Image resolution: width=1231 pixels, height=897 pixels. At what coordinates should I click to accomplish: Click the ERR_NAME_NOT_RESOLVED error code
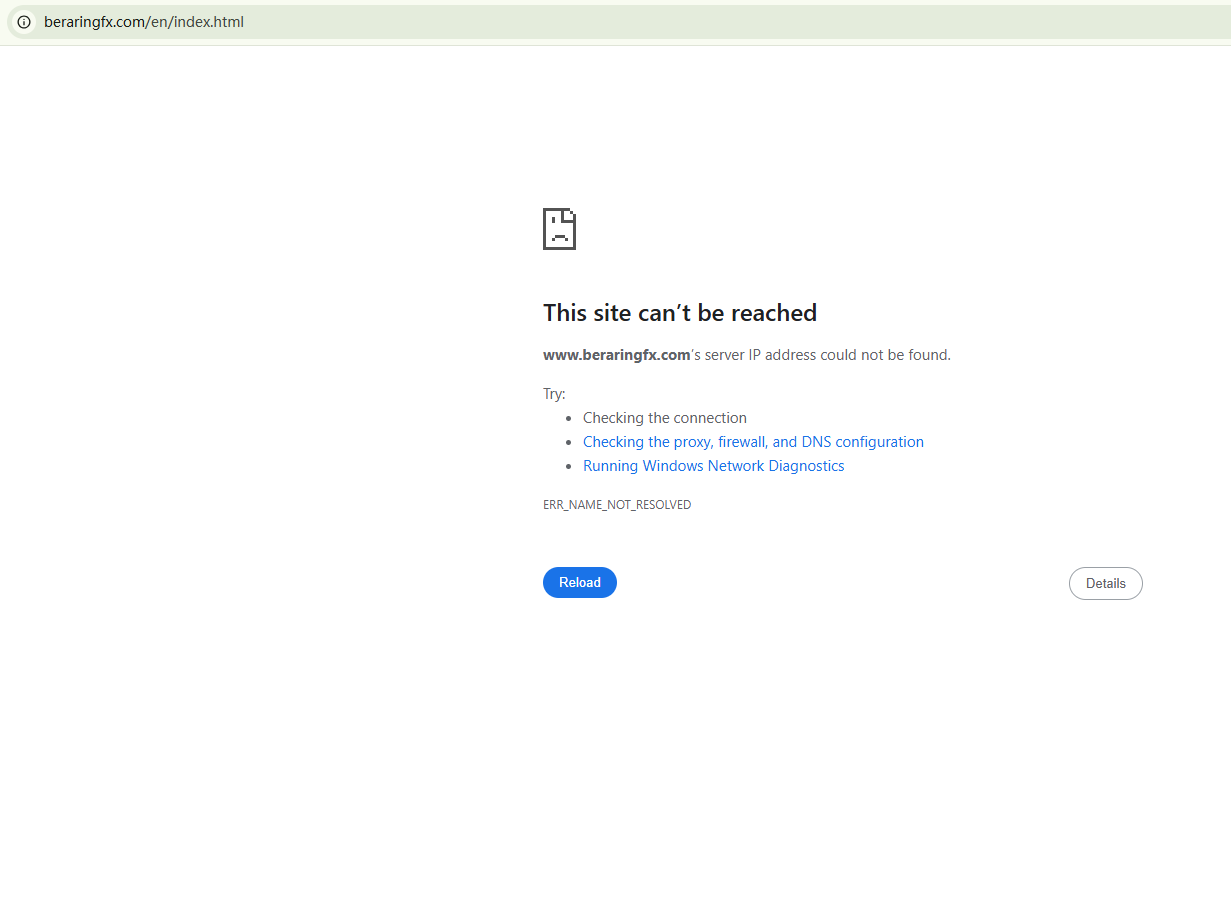pos(617,505)
